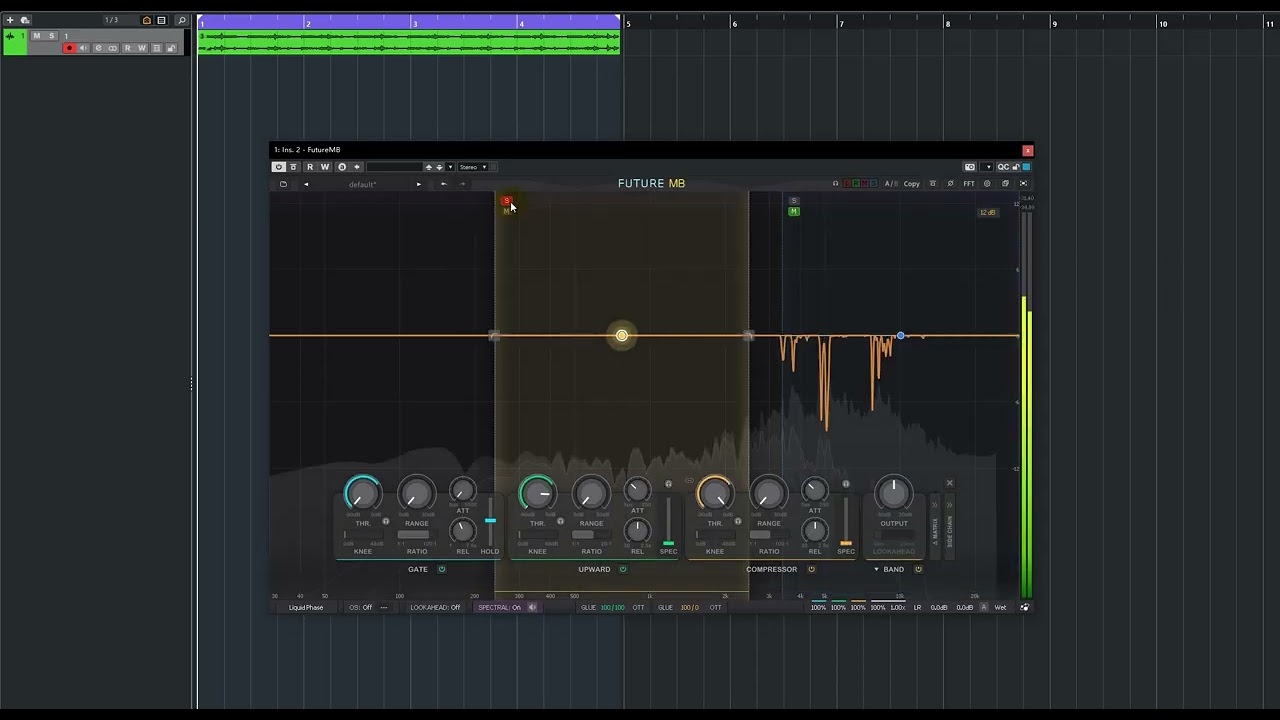Image resolution: width=1280 pixels, height=720 pixels.
Task: Solo the middle yellow band S button
Action: [506, 201]
